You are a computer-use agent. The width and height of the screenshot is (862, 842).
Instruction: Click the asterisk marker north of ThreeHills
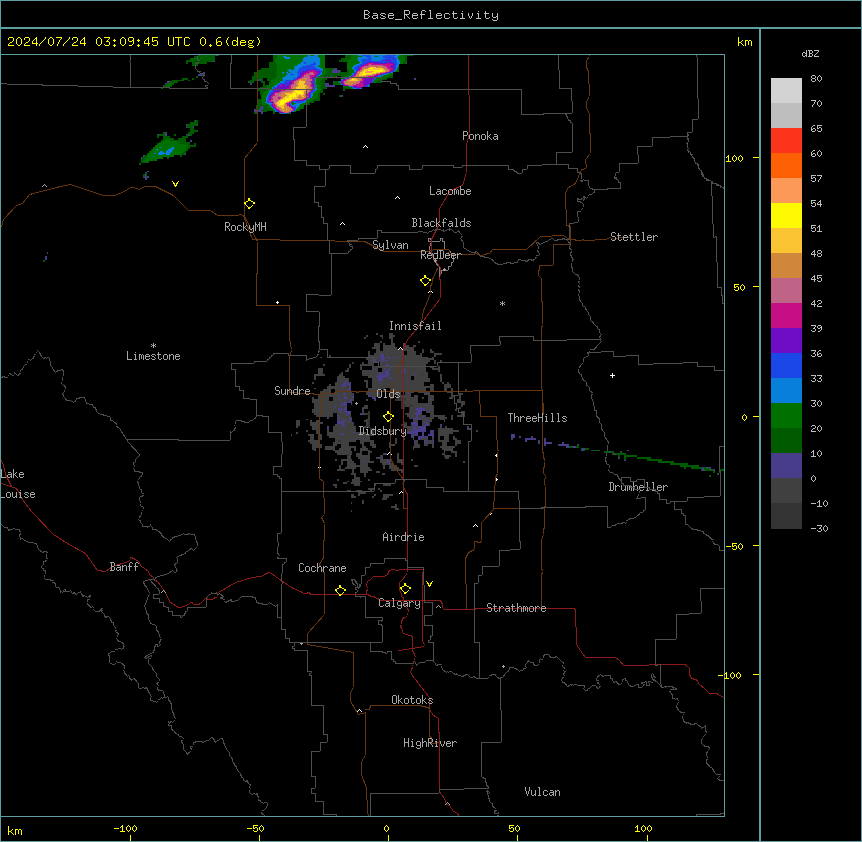click(x=502, y=303)
